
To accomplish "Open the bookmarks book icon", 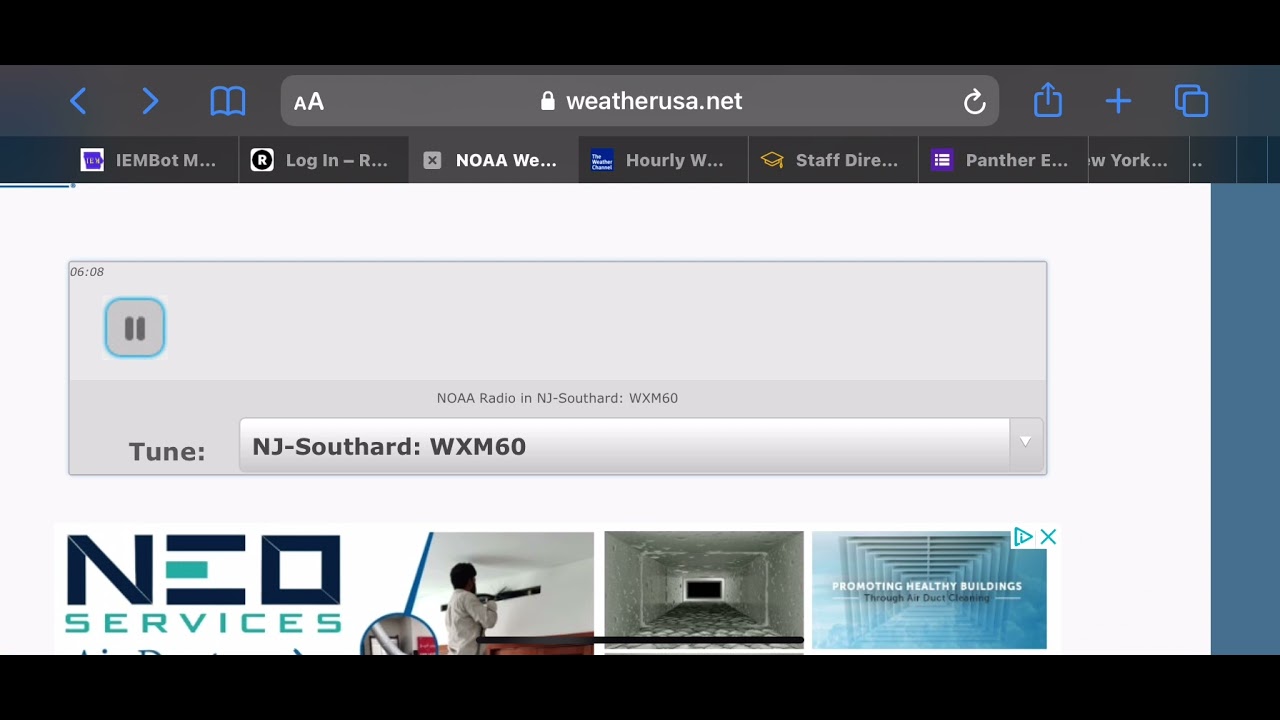I will (x=228, y=101).
